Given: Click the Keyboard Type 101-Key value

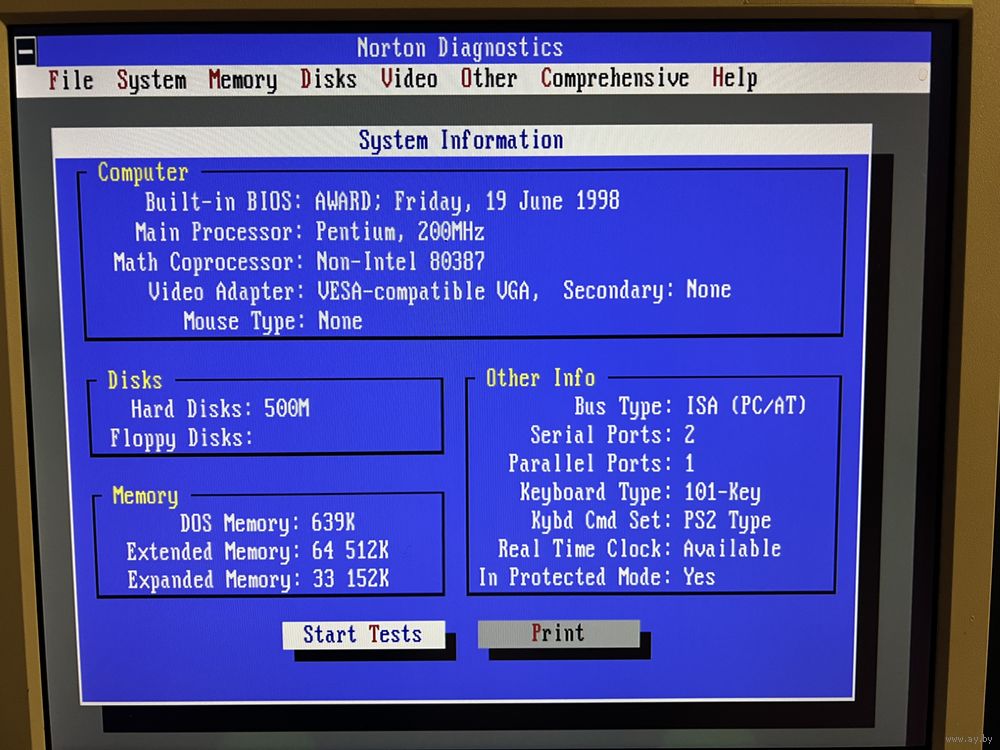Looking at the screenshot, I should click(x=722, y=492).
